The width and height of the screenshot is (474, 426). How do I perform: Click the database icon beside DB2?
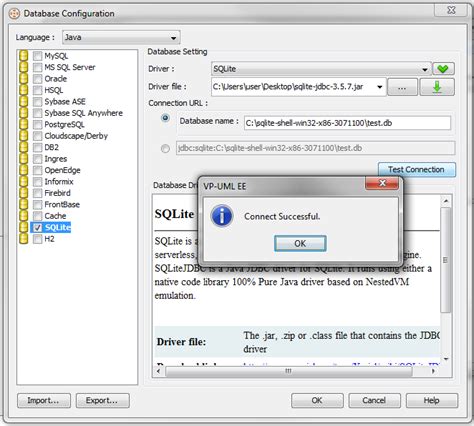coord(23,147)
